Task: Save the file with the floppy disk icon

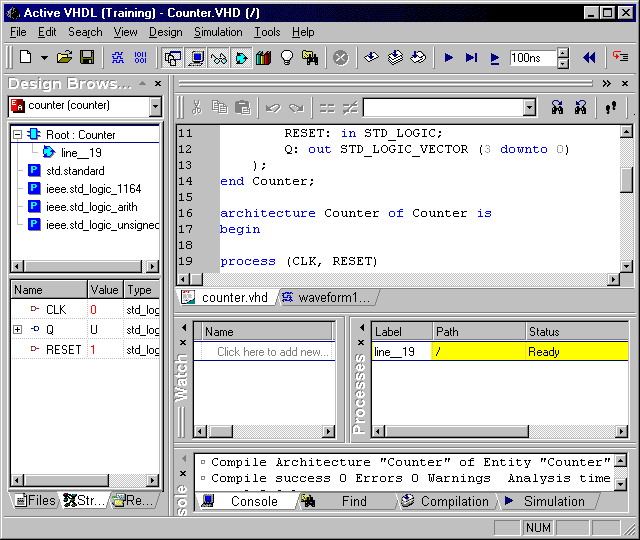Action: (87, 58)
